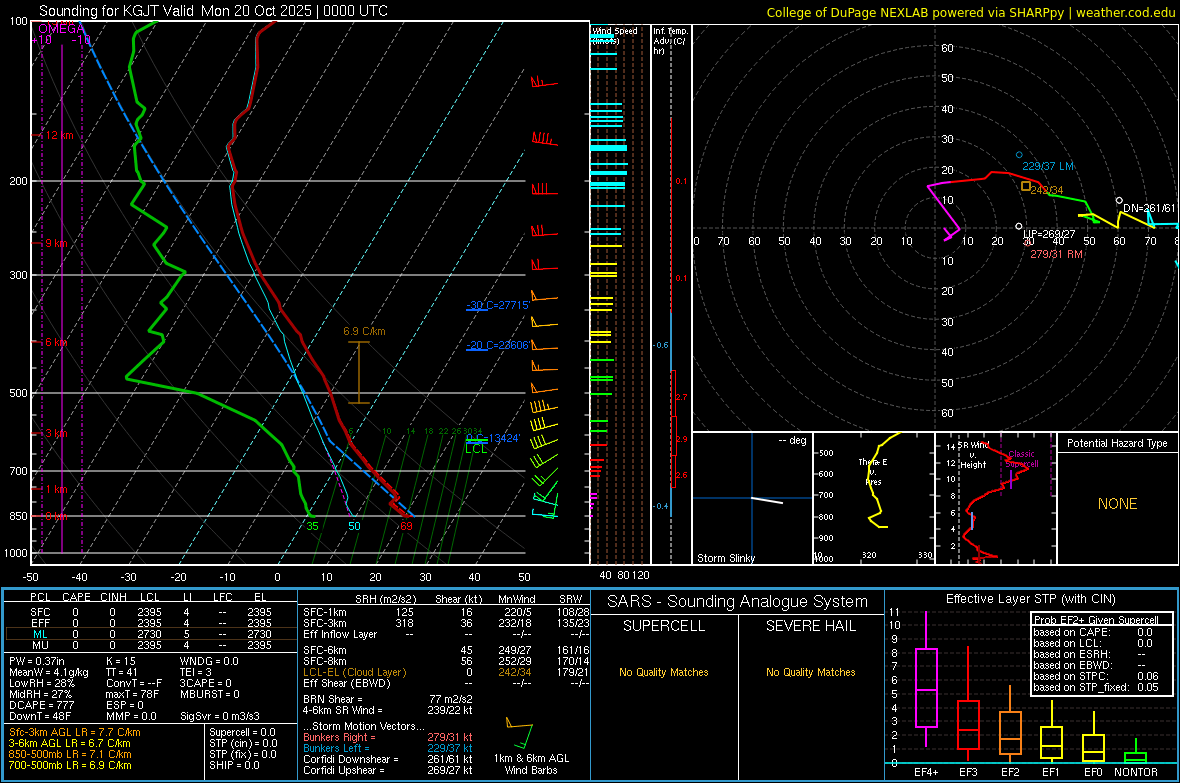
Task: Select the SEVERE HAIL analog column header
Action: pos(810,626)
